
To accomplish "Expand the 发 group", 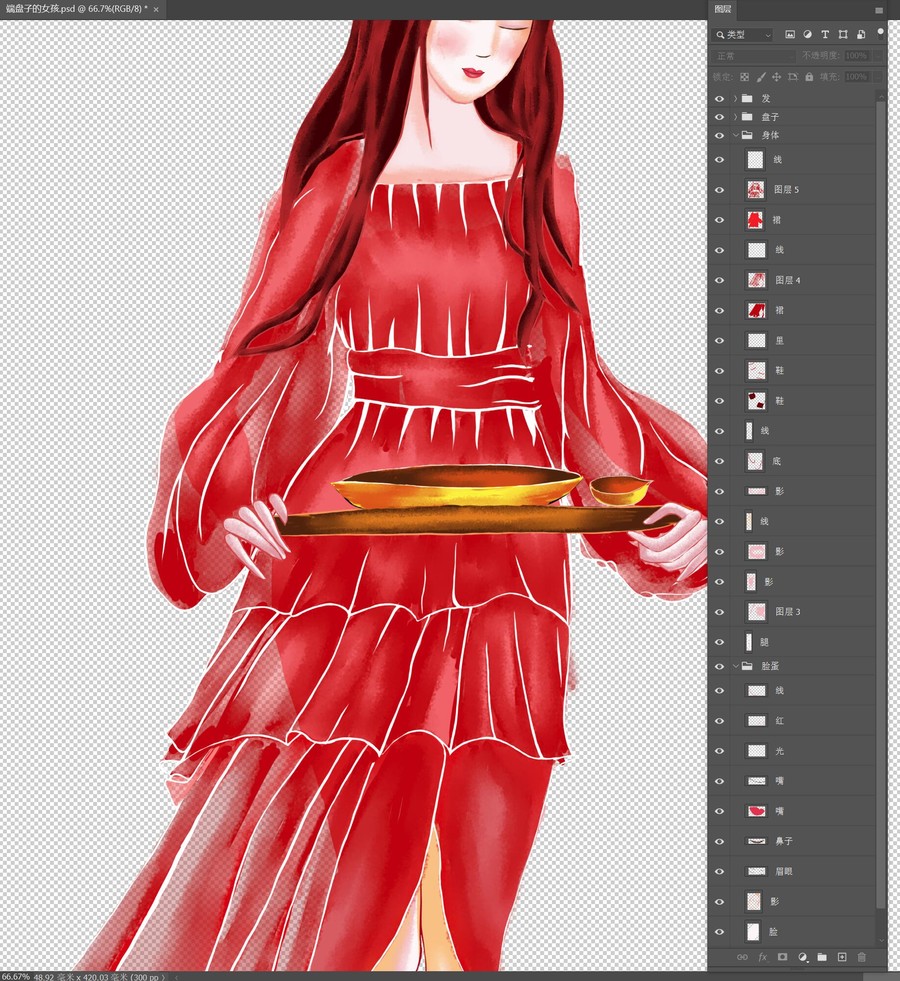I will [736, 99].
